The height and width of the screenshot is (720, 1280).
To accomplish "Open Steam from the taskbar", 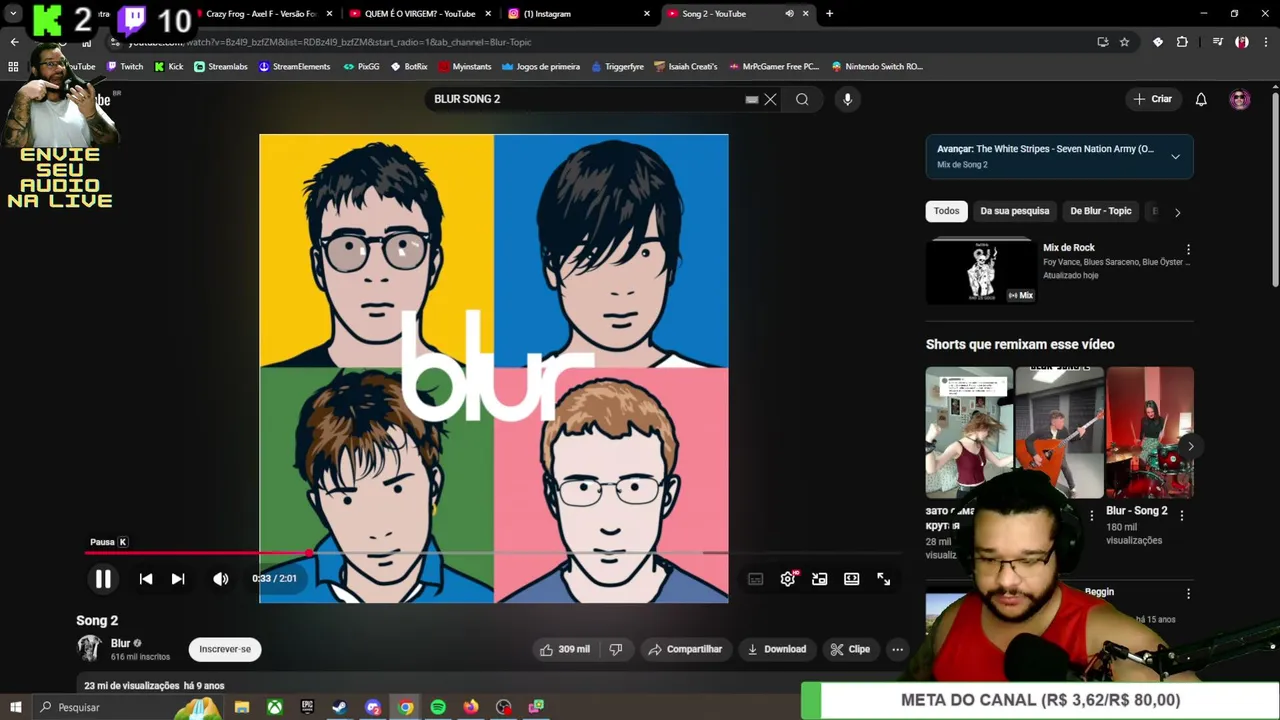I will click(x=339, y=707).
